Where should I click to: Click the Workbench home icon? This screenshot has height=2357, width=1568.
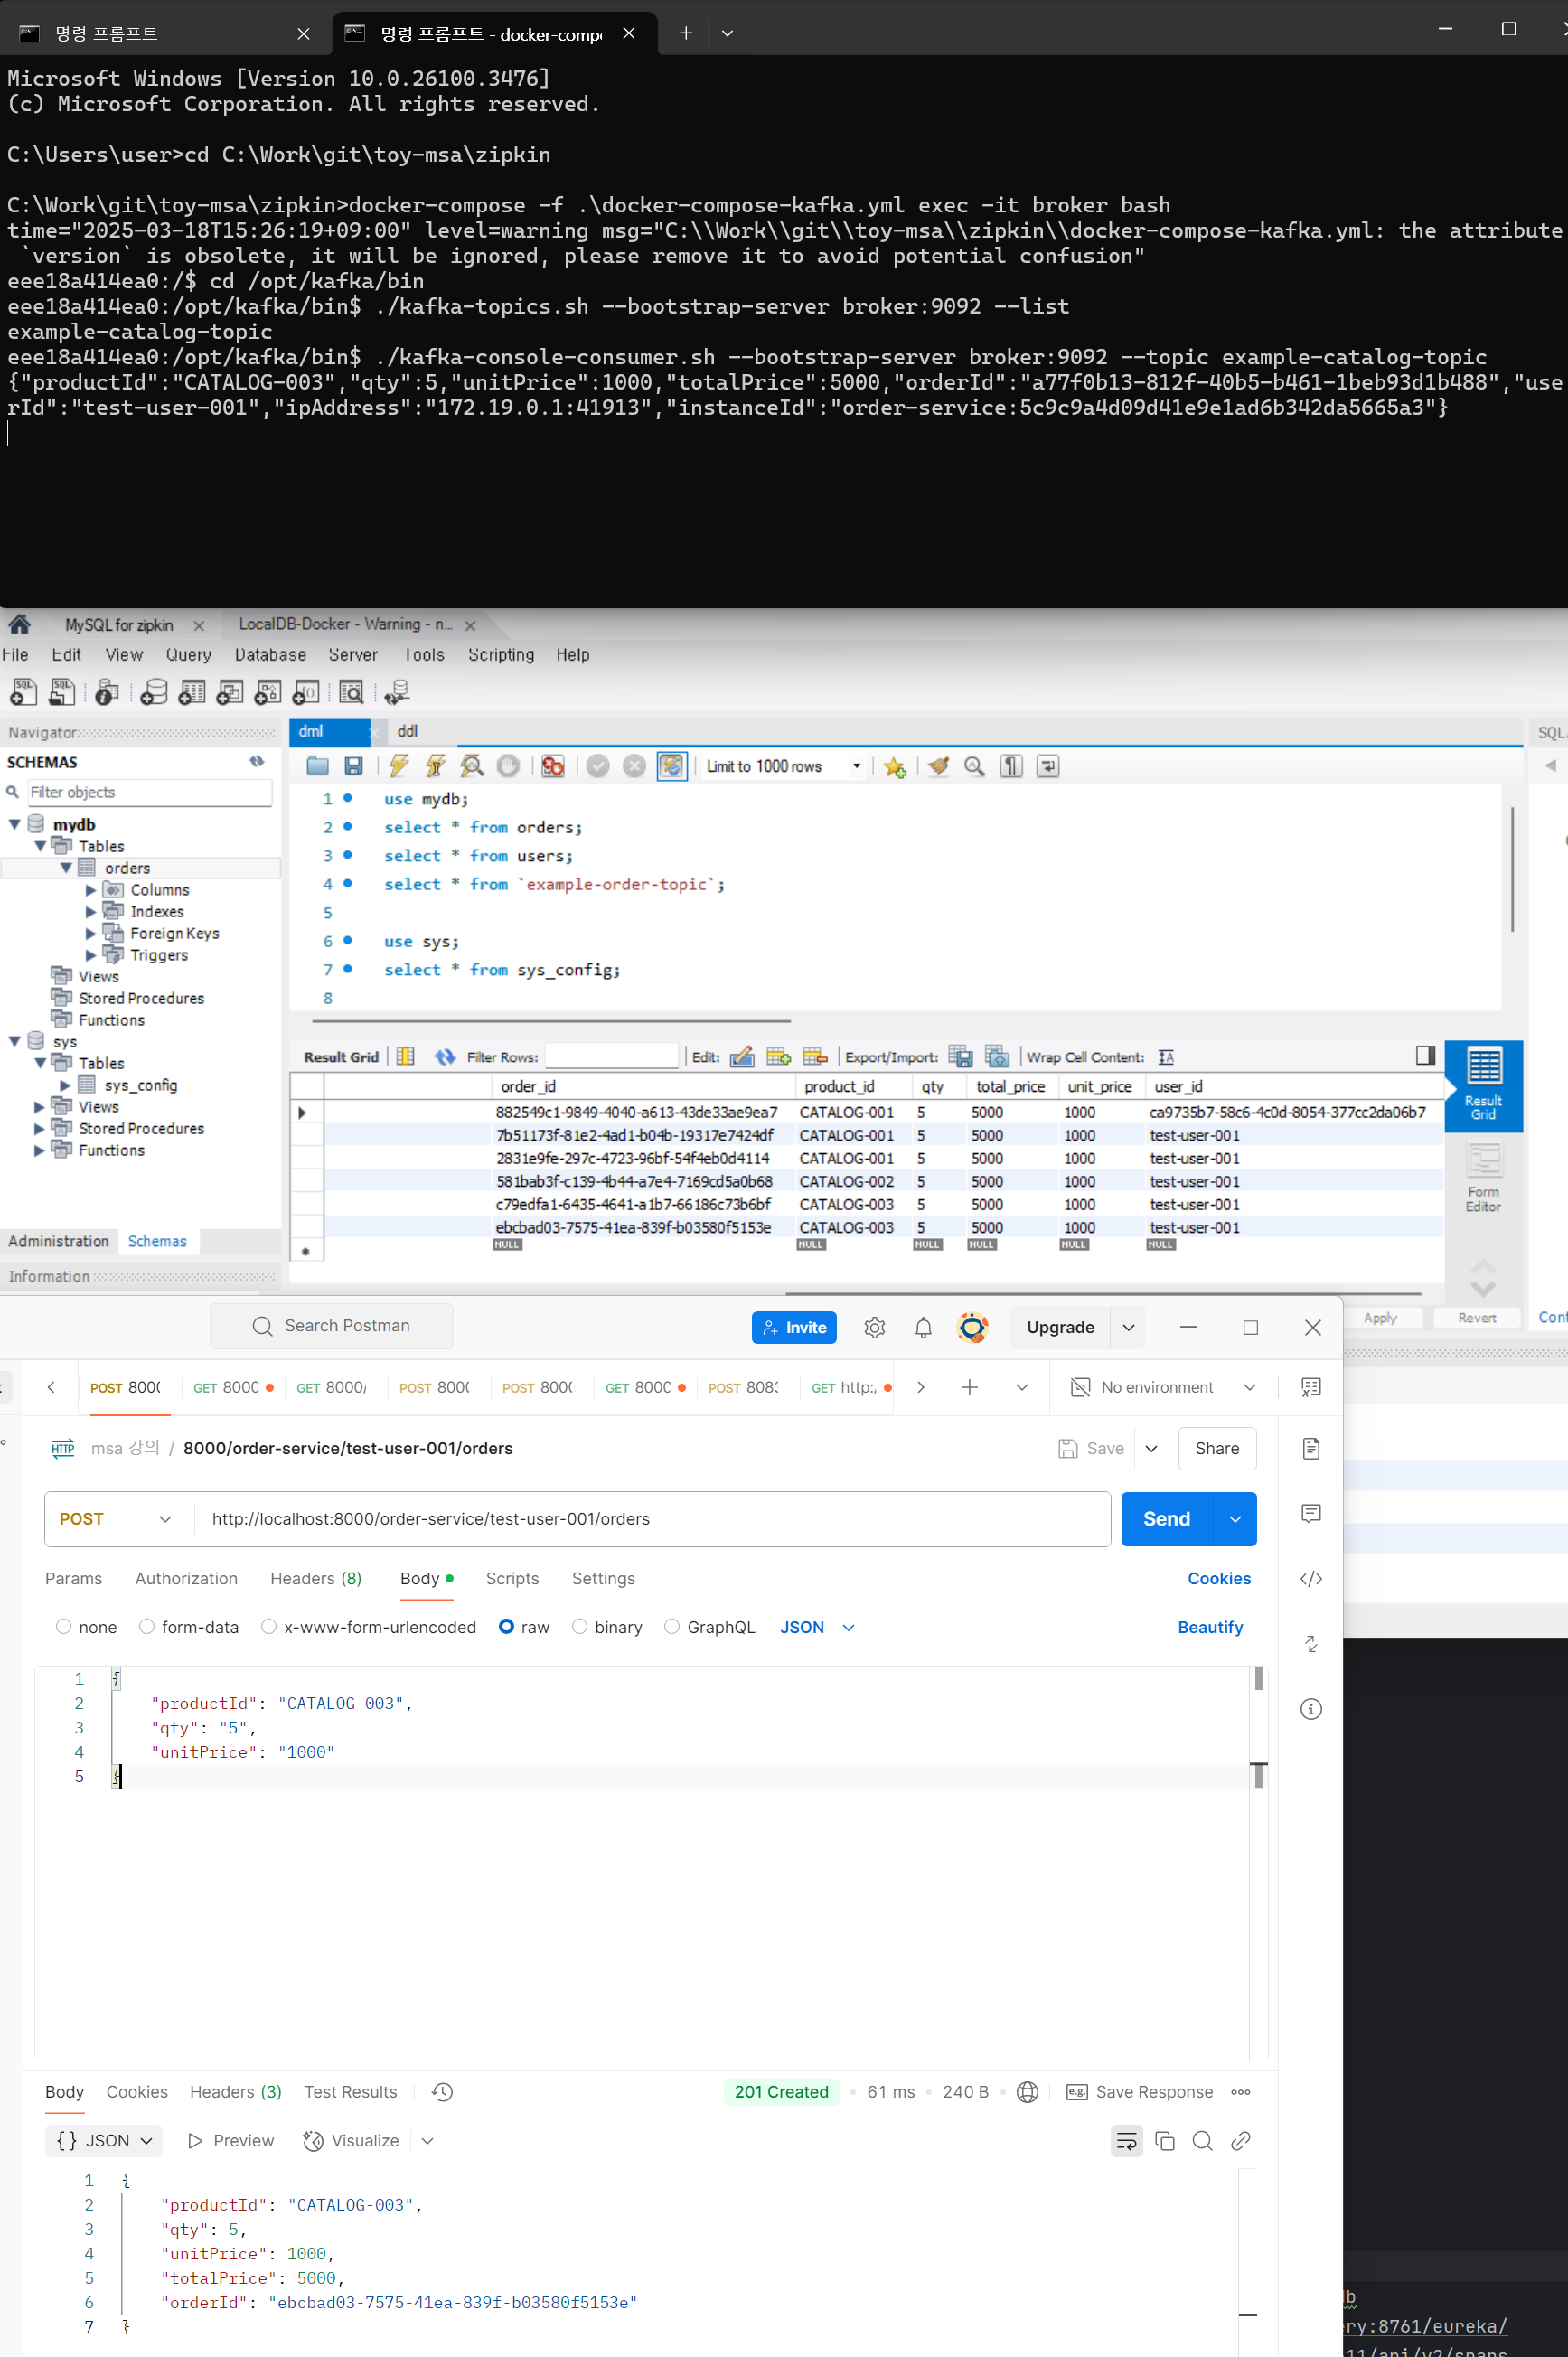pyautogui.click(x=19, y=625)
